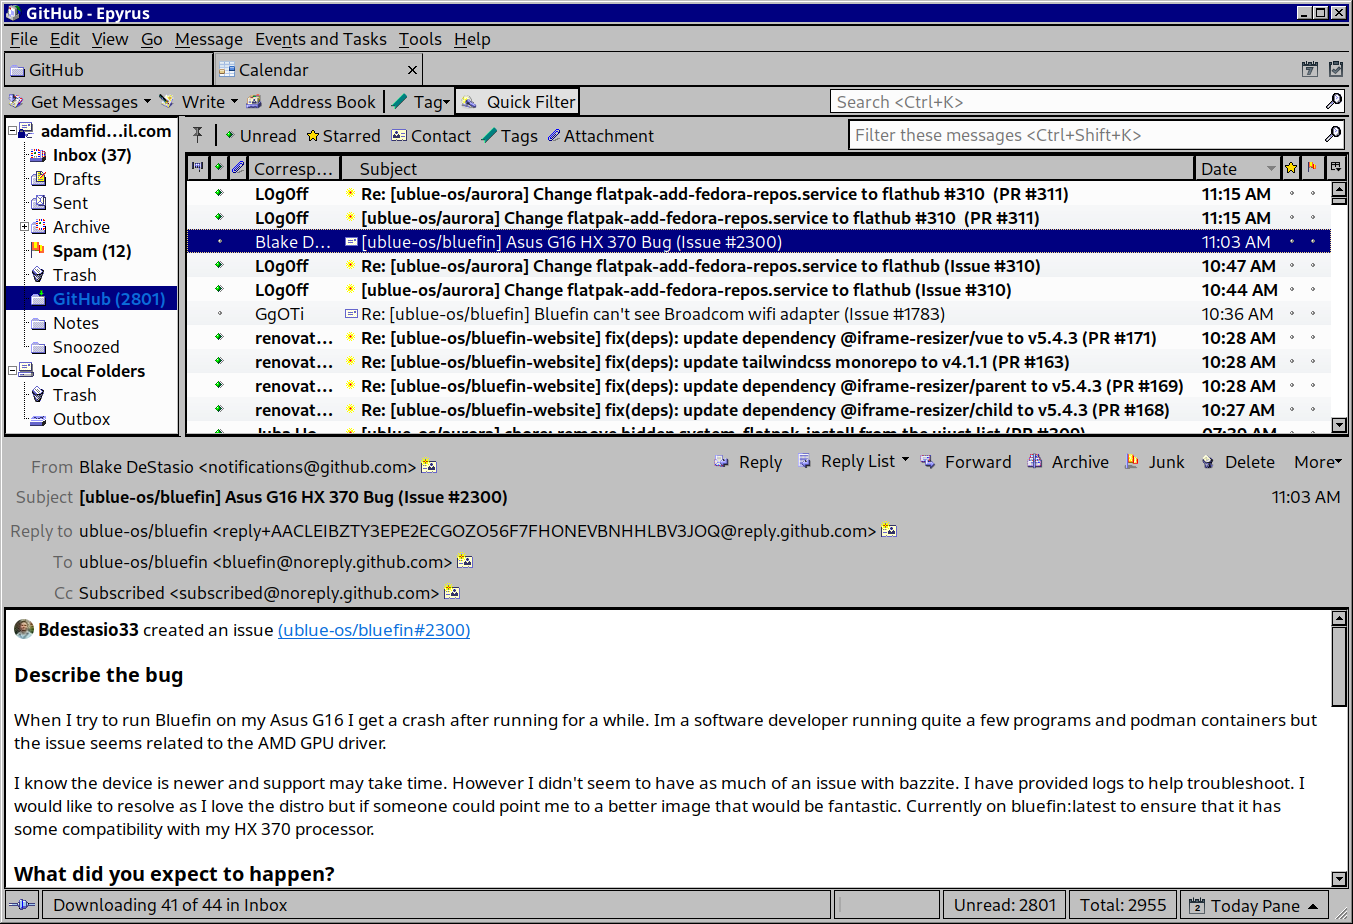Collapse the adamfid...il.com account tree
Screen dimensions: 1353x924
(x=12, y=131)
